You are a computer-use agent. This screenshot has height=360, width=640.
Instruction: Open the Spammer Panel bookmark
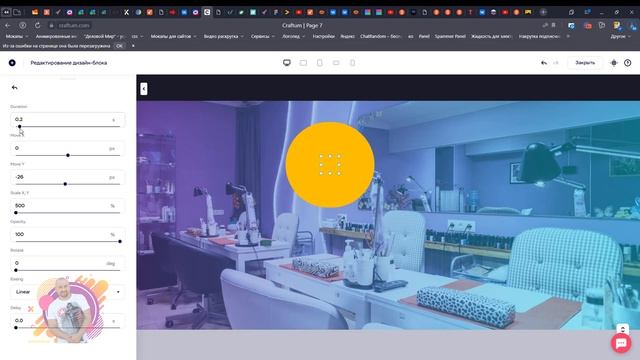coord(450,36)
